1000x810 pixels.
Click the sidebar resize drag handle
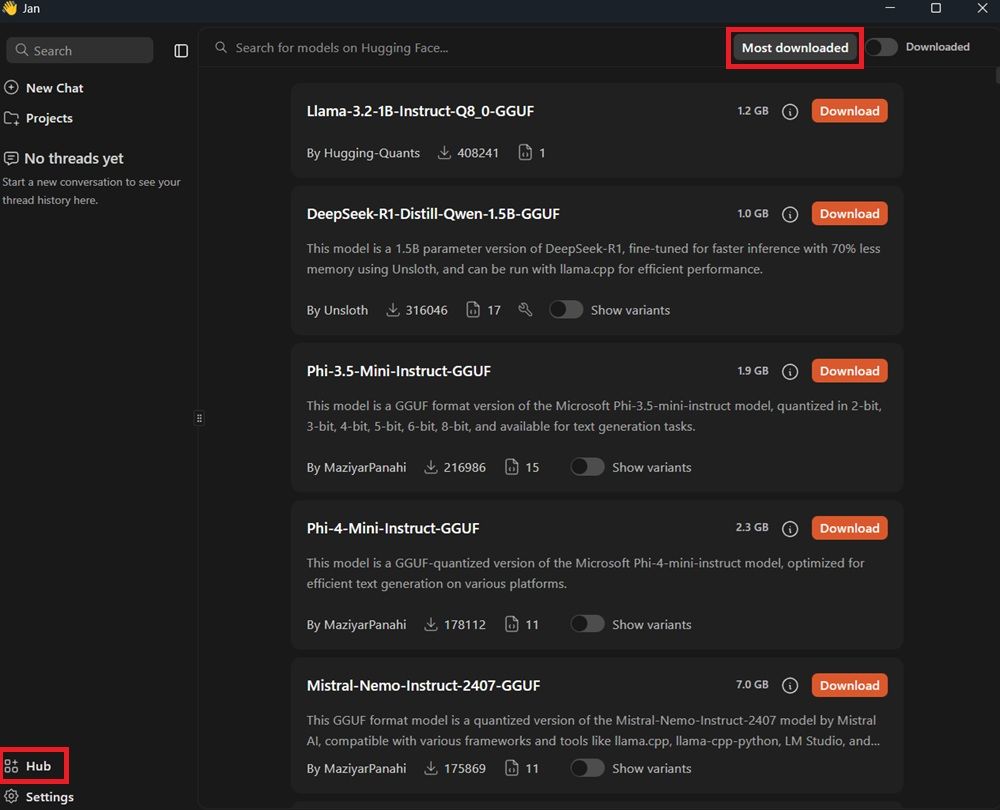(x=199, y=418)
